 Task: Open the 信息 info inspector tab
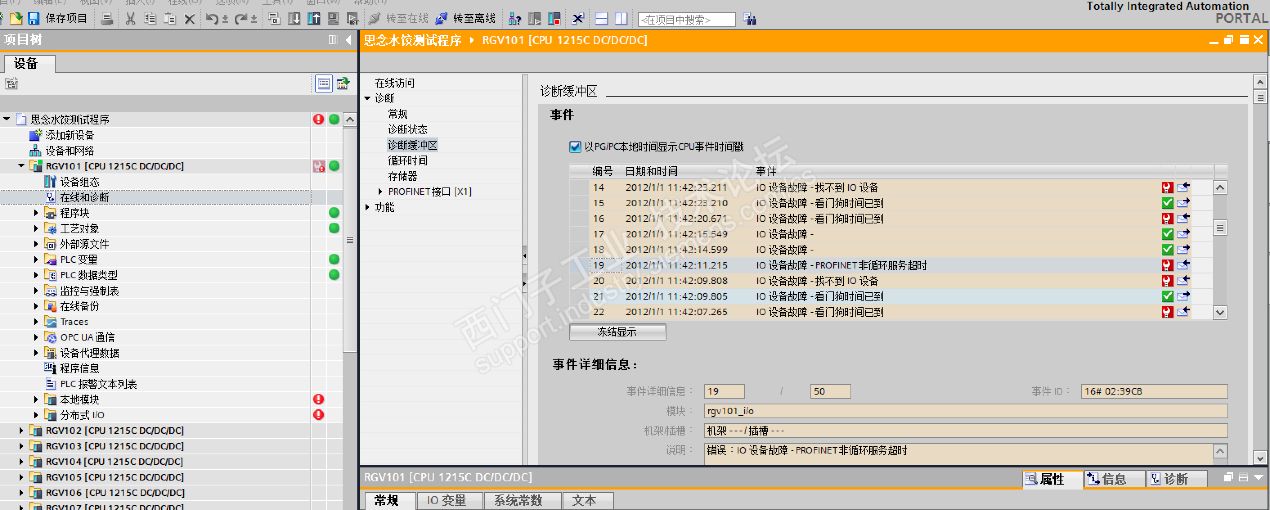pyautogui.click(x=1114, y=479)
